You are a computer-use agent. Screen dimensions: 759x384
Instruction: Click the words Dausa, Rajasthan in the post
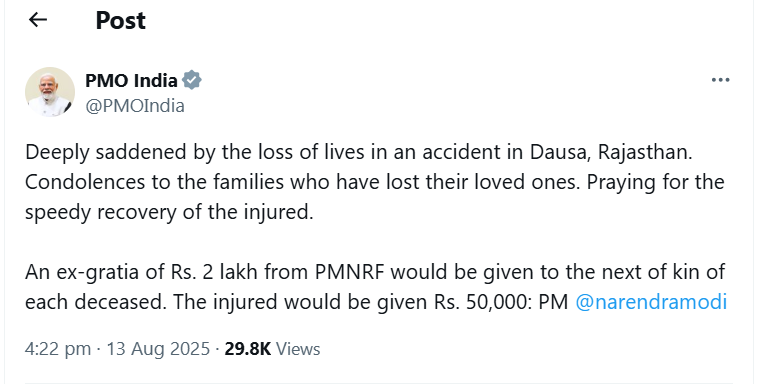coord(611,152)
